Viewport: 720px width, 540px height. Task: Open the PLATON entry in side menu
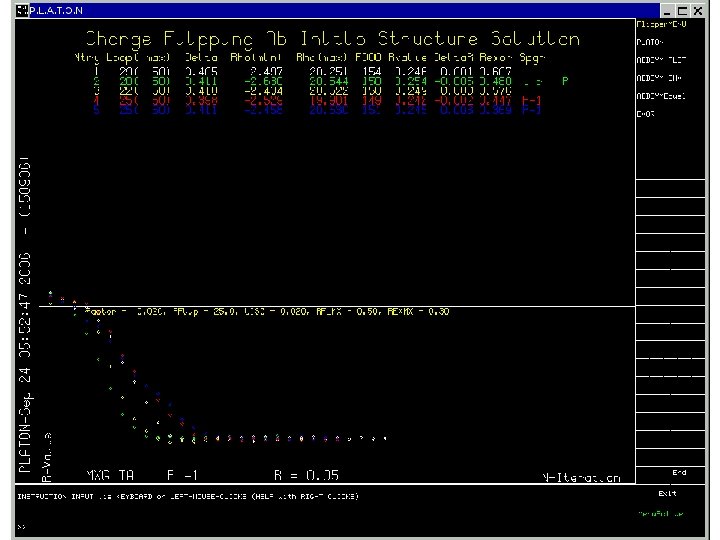(x=650, y=42)
